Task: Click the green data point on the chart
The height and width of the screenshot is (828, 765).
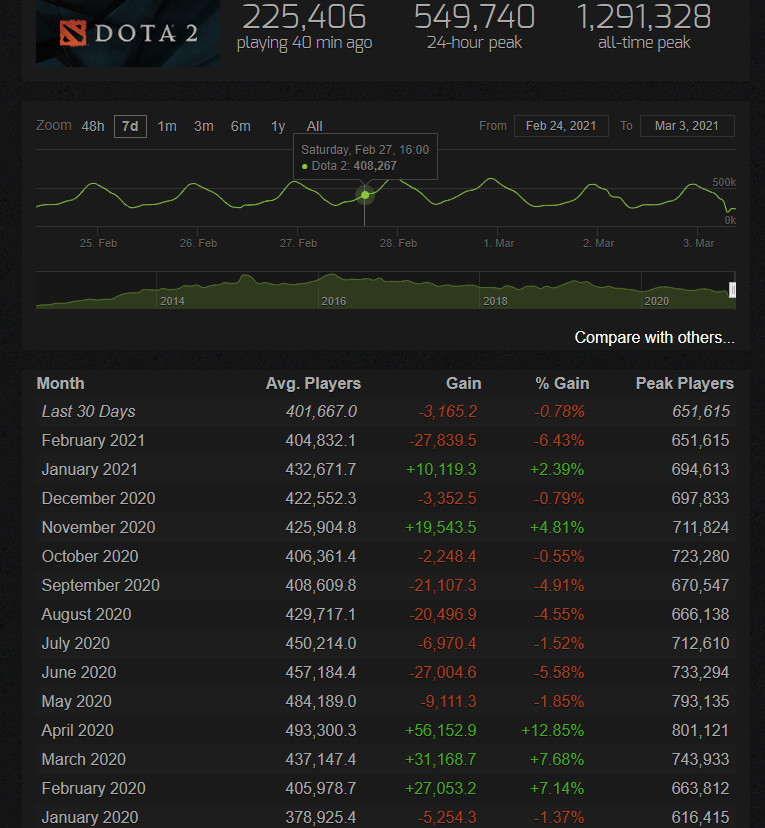Action: click(365, 195)
